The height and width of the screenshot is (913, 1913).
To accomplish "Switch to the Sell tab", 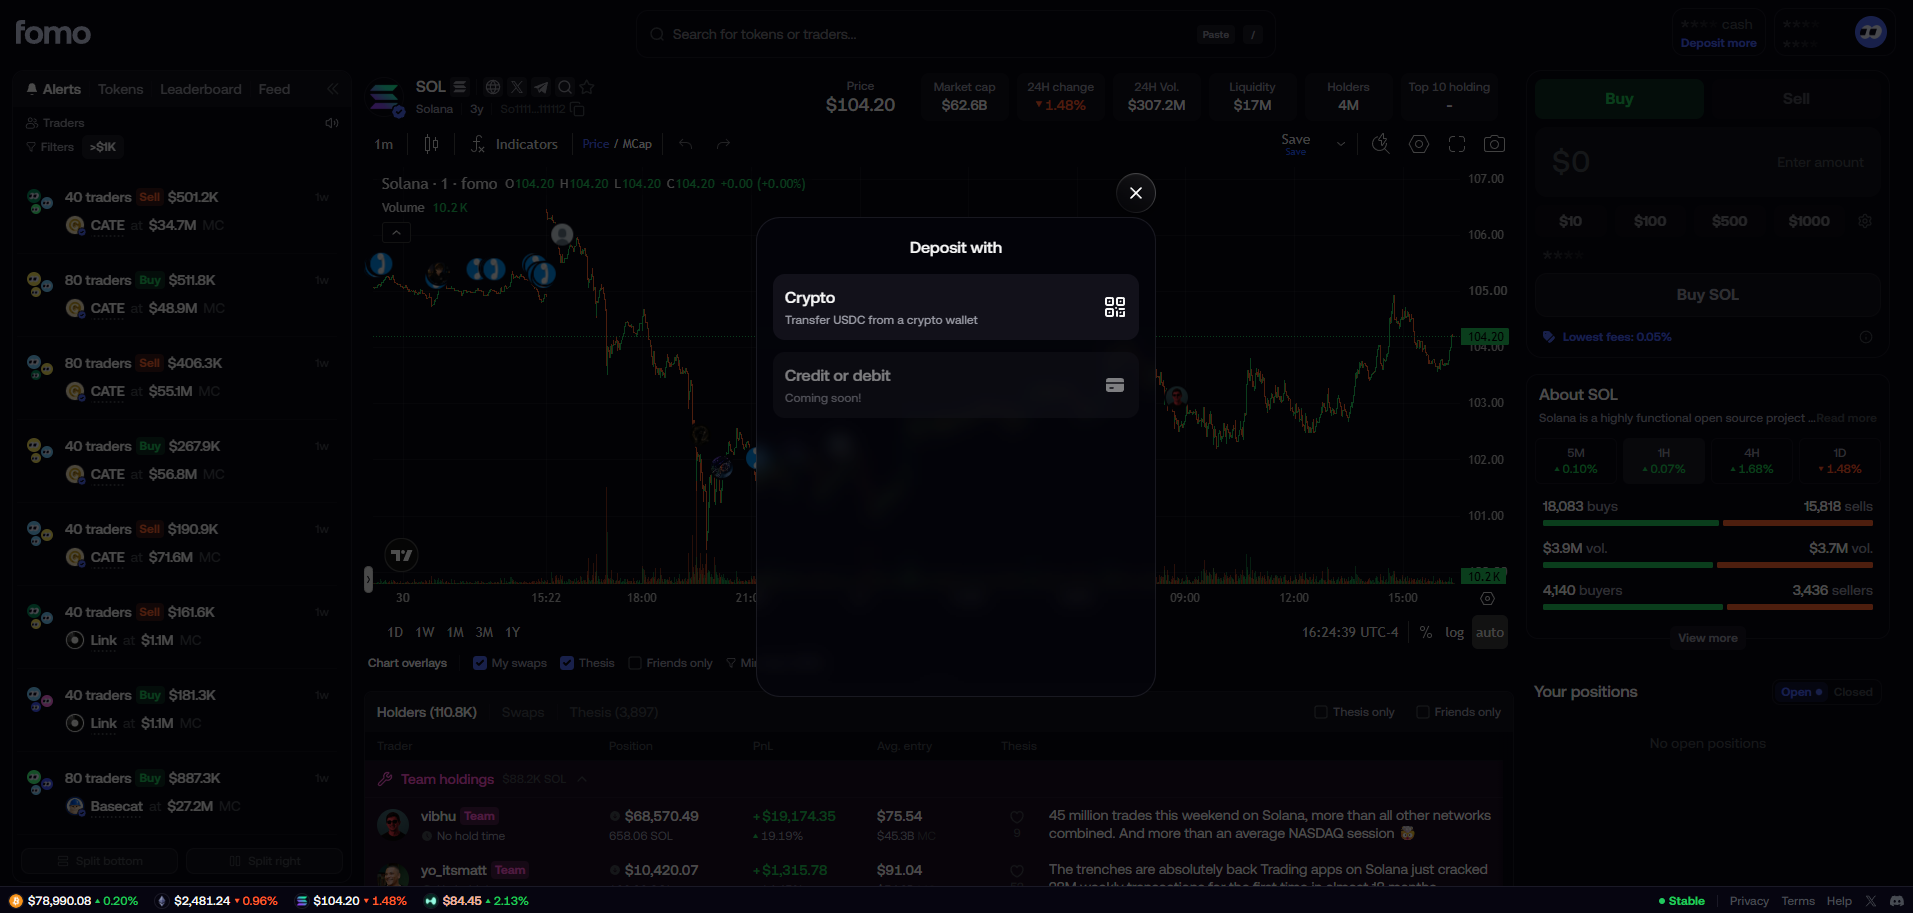I will [1795, 99].
